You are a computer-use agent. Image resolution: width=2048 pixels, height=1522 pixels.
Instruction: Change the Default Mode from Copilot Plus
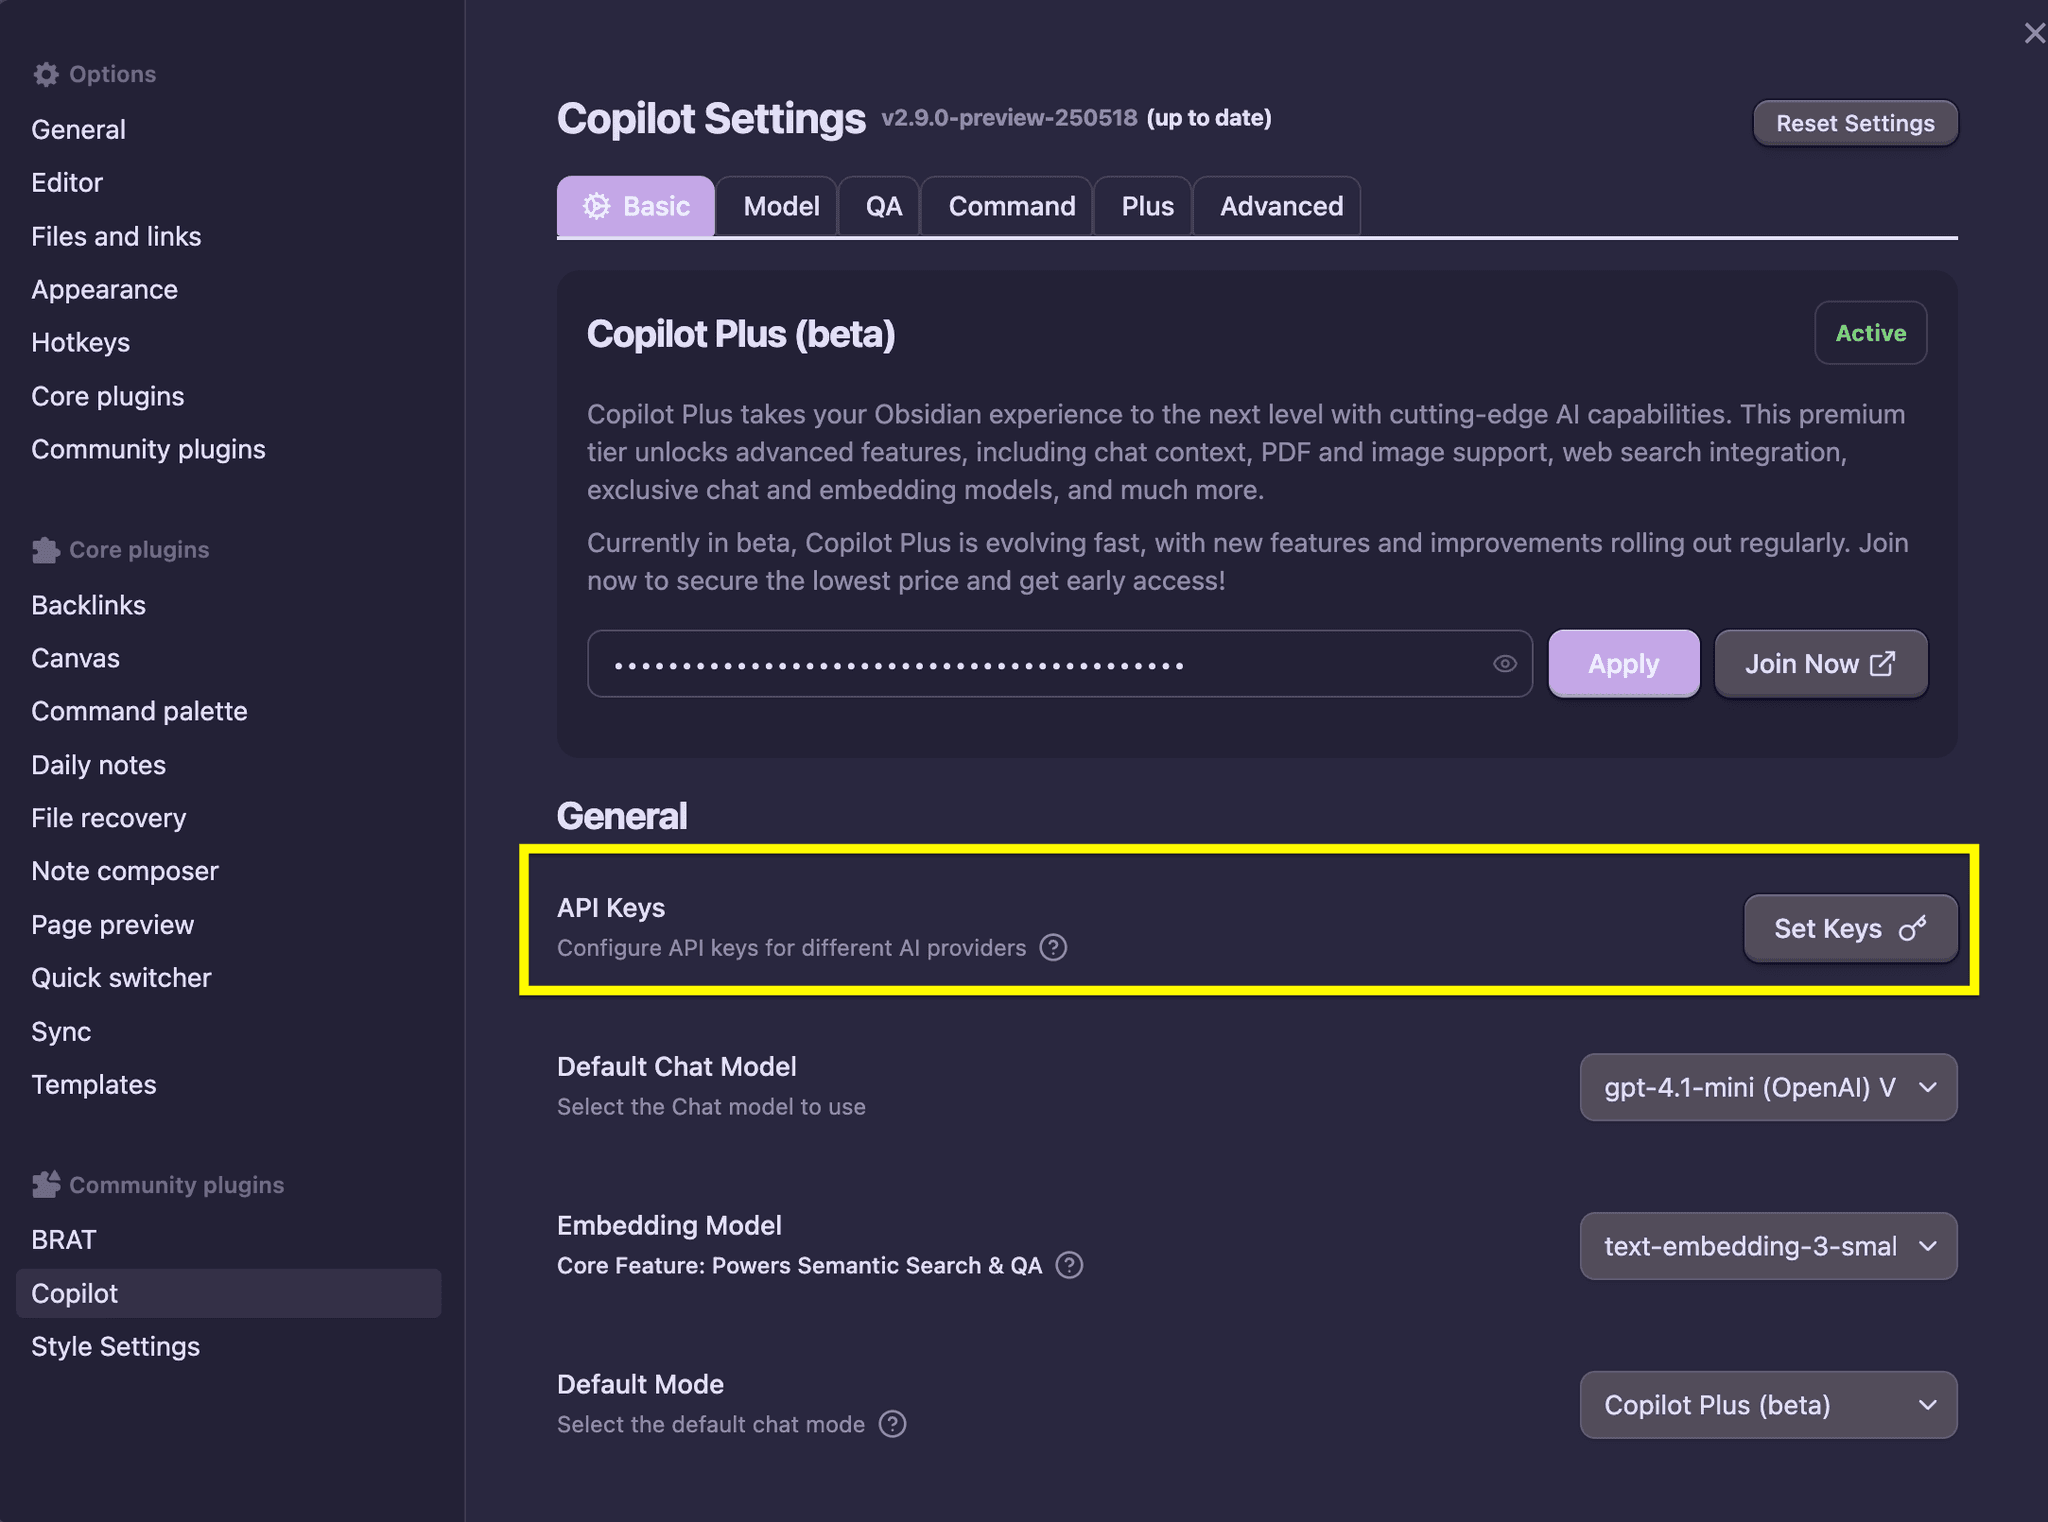click(x=1767, y=1405)
